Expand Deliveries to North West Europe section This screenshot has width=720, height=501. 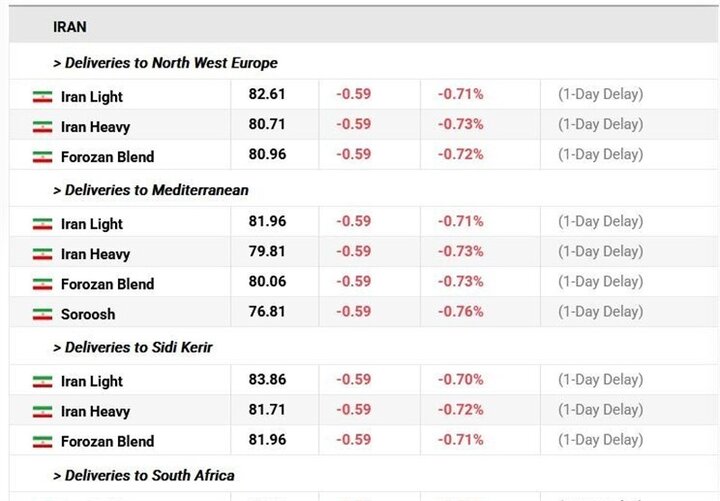(x=165, y=62)
